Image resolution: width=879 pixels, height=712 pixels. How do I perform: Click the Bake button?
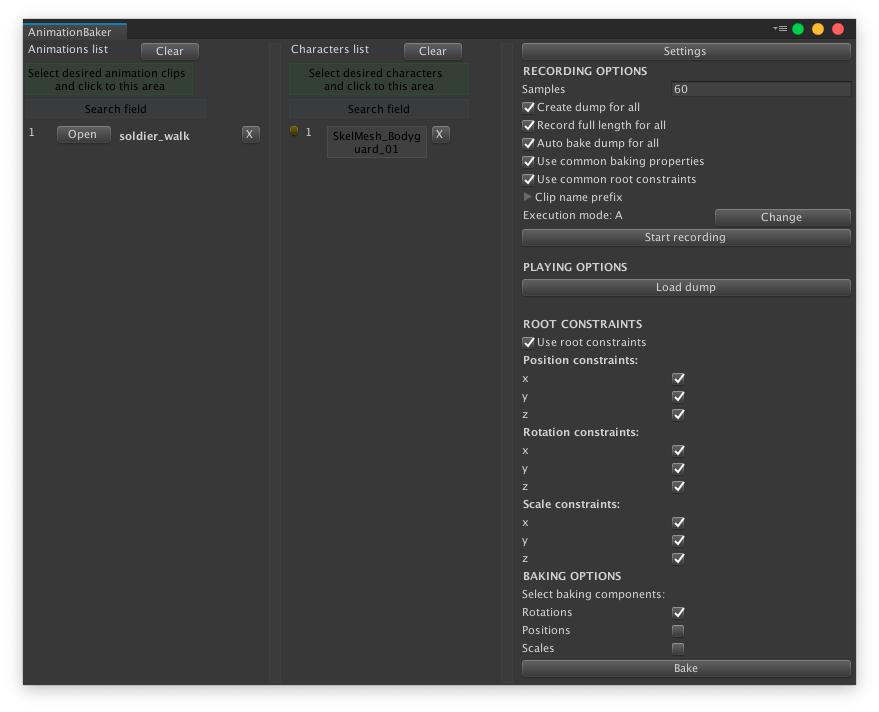click(686, 668)
